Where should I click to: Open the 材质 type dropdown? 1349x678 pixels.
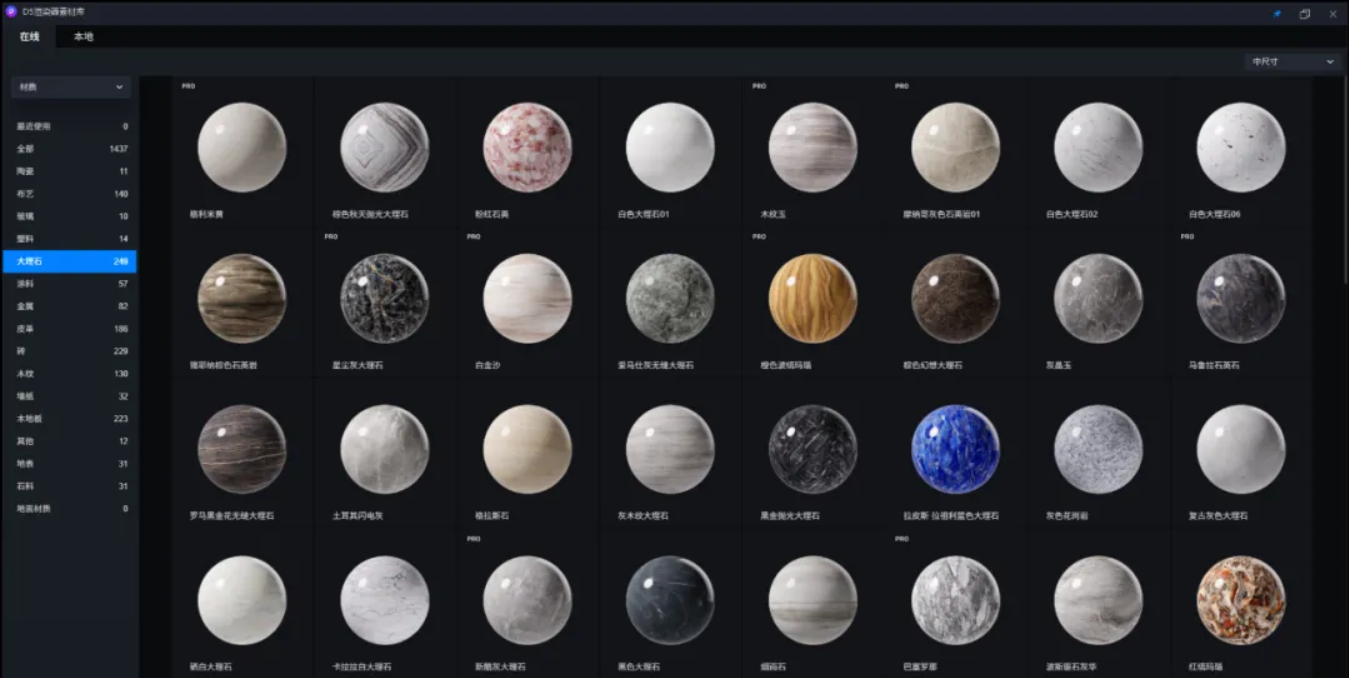click(x=71, y=87)
